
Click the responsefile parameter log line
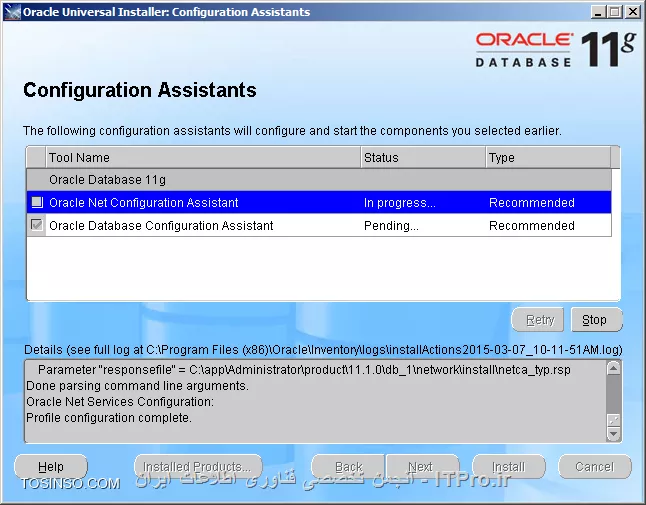(304, 369)
